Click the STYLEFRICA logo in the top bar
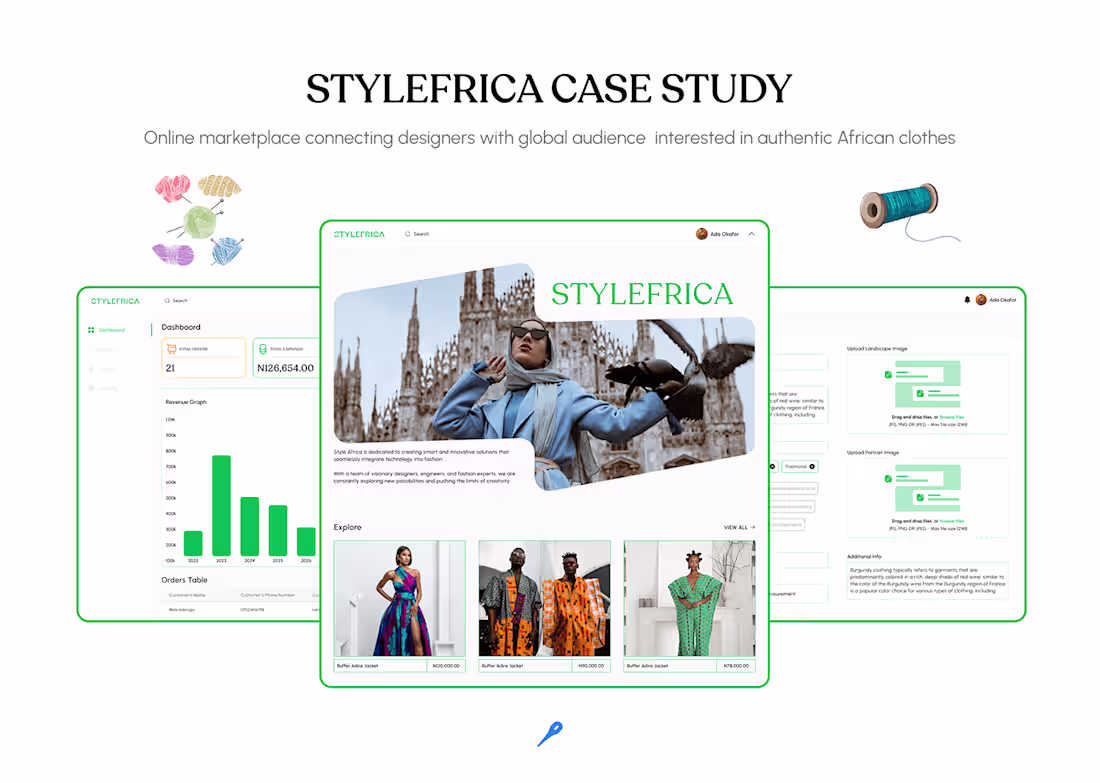 point(358,233)
